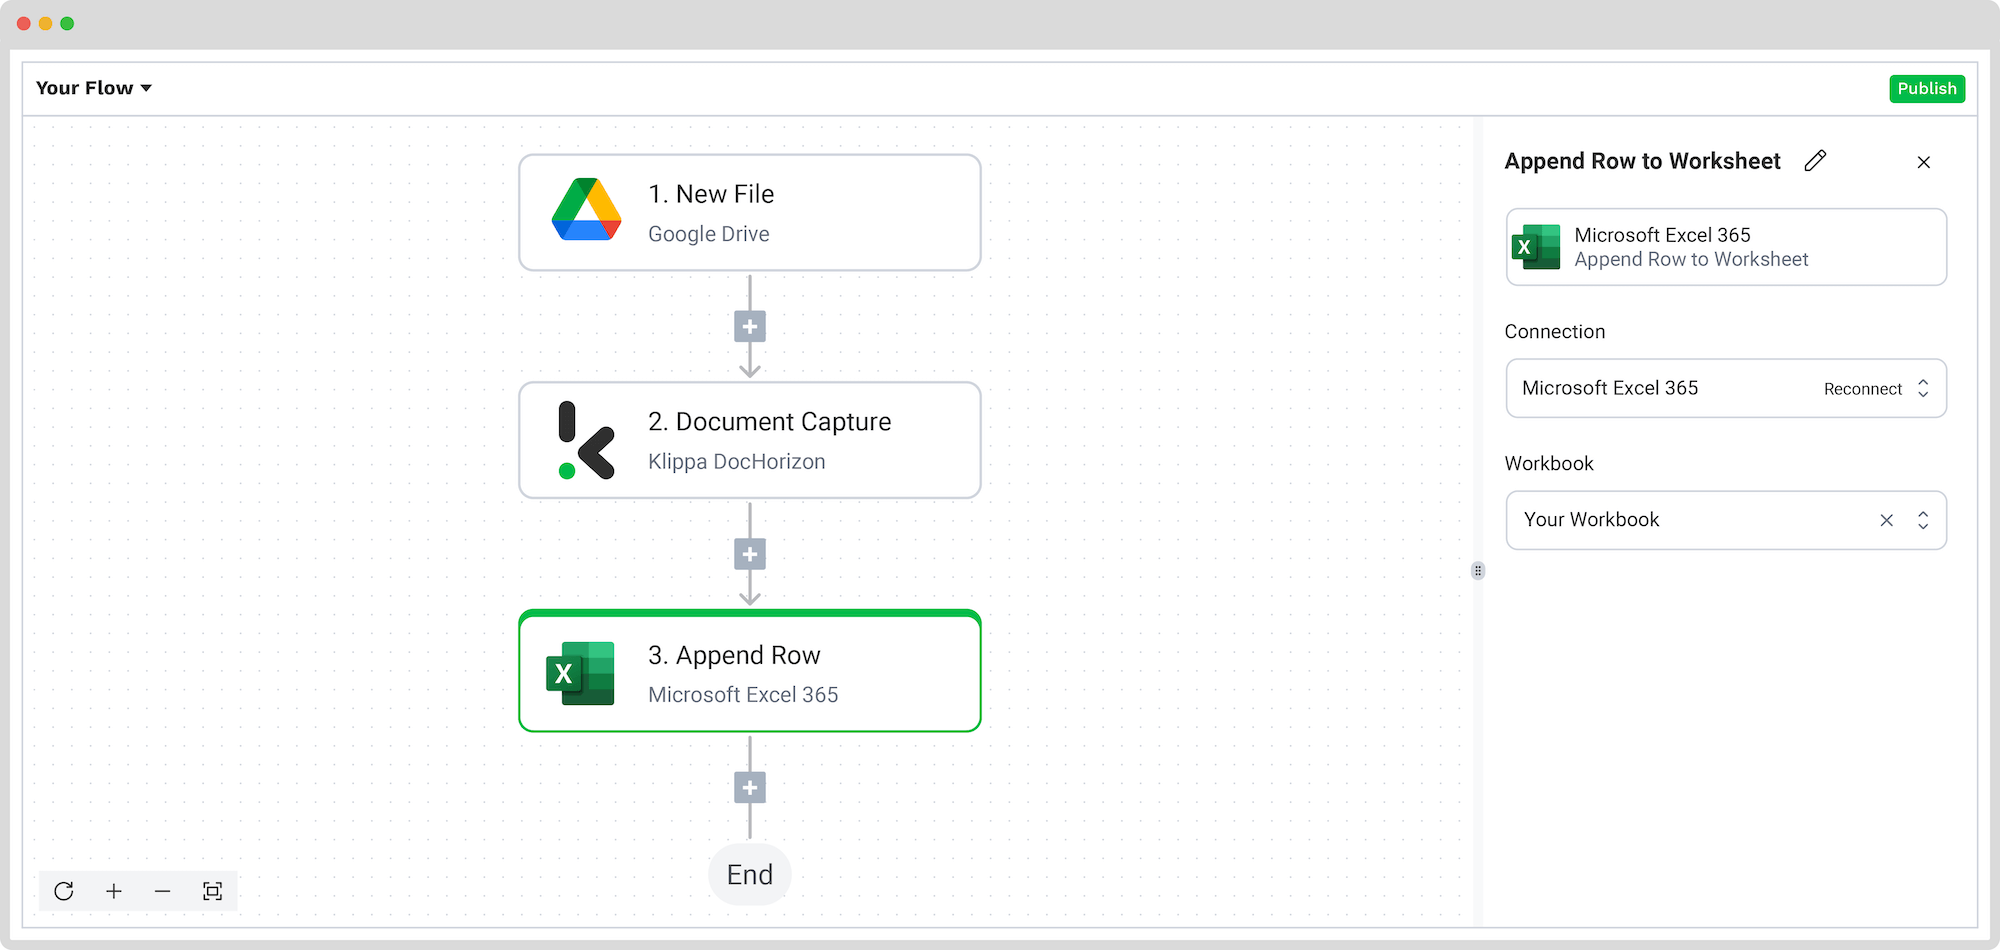Image resolution: width=2000 pixels, height=950 pixels.
Task: Expand the Connection selector arrows
Action: (1923, 388)
